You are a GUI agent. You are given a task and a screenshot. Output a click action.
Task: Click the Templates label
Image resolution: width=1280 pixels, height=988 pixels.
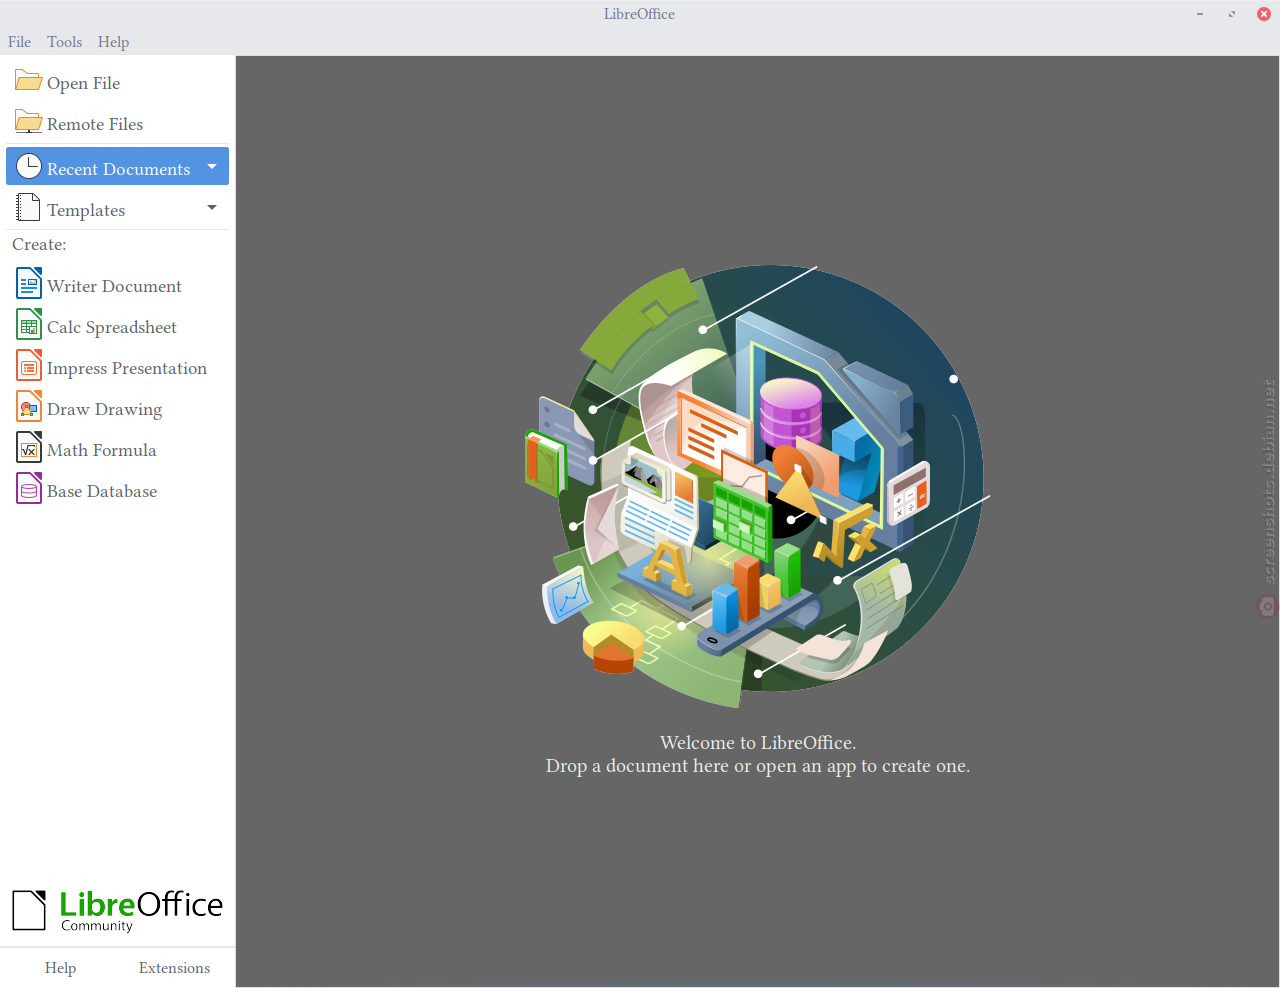tap(86, 210)
